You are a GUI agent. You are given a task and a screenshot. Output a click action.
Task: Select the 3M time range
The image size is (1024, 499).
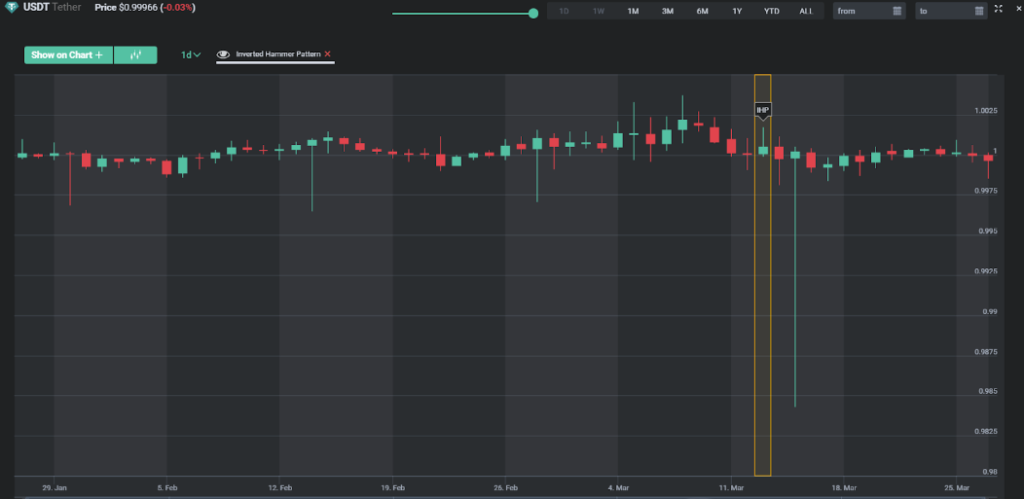[x=667, y=11]
